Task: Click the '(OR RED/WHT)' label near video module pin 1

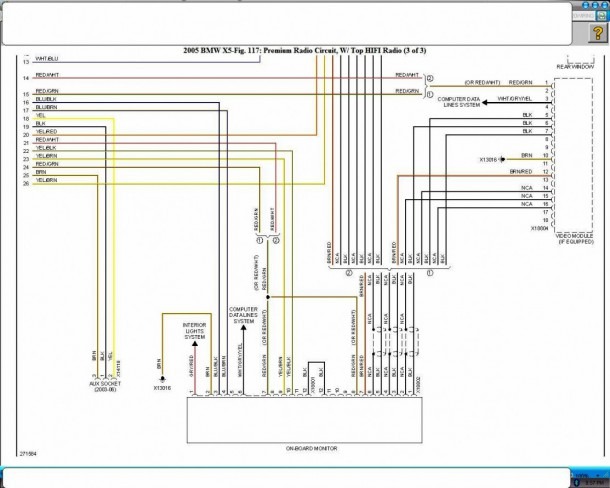Action: pyautogui.click(x=482, y=83)
